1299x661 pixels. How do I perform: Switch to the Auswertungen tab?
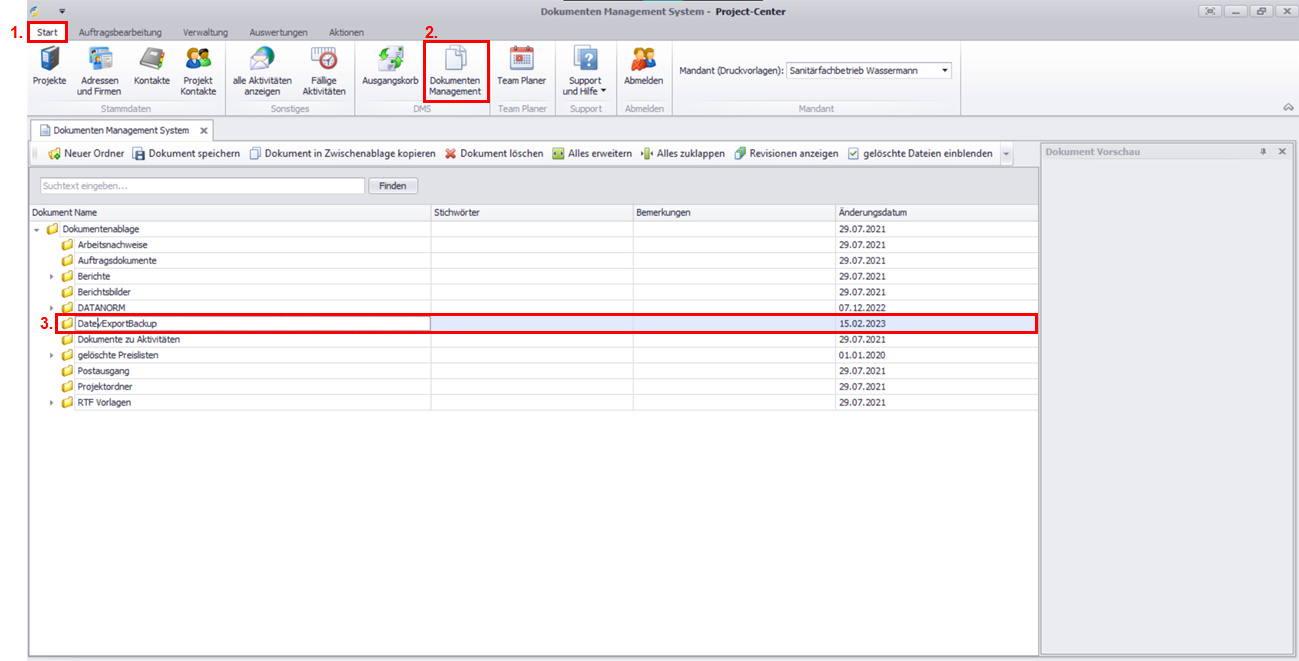tap(278, 32)
